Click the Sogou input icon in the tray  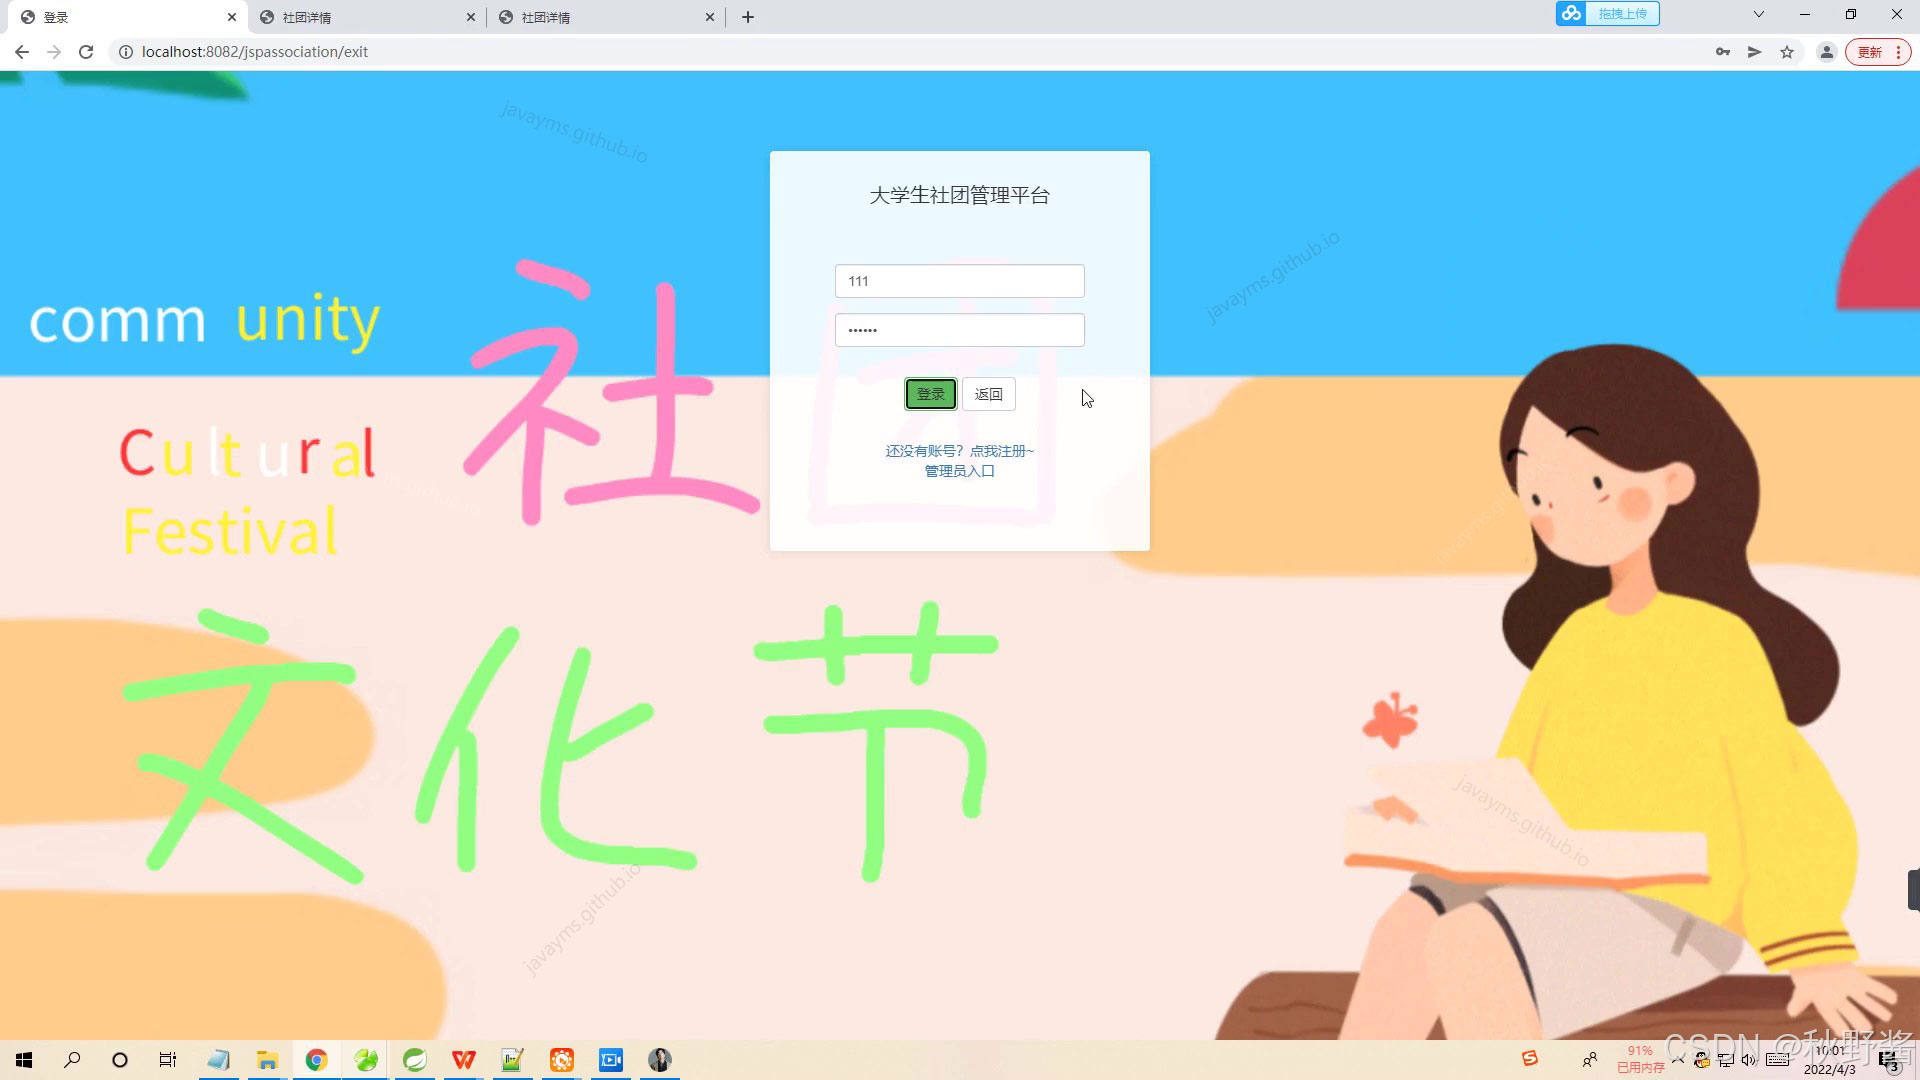(1530, 1058)
